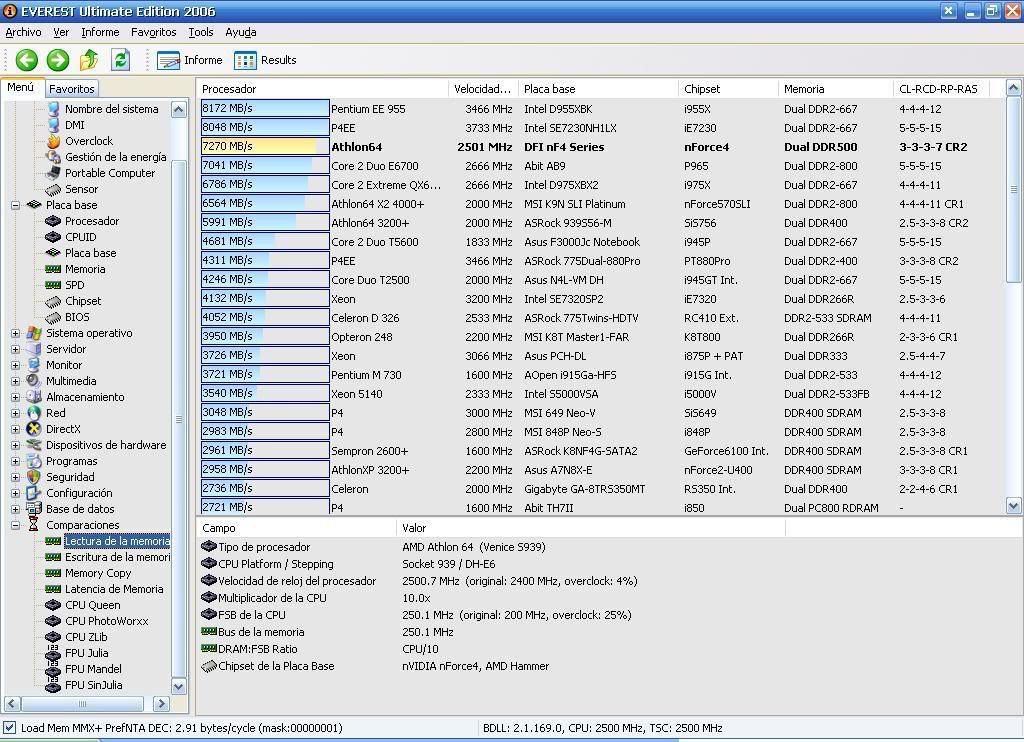The width and height of the screenshot is (1024, 742).
Task: Sort by the Placa base column header
Action: tap(599, 89)
